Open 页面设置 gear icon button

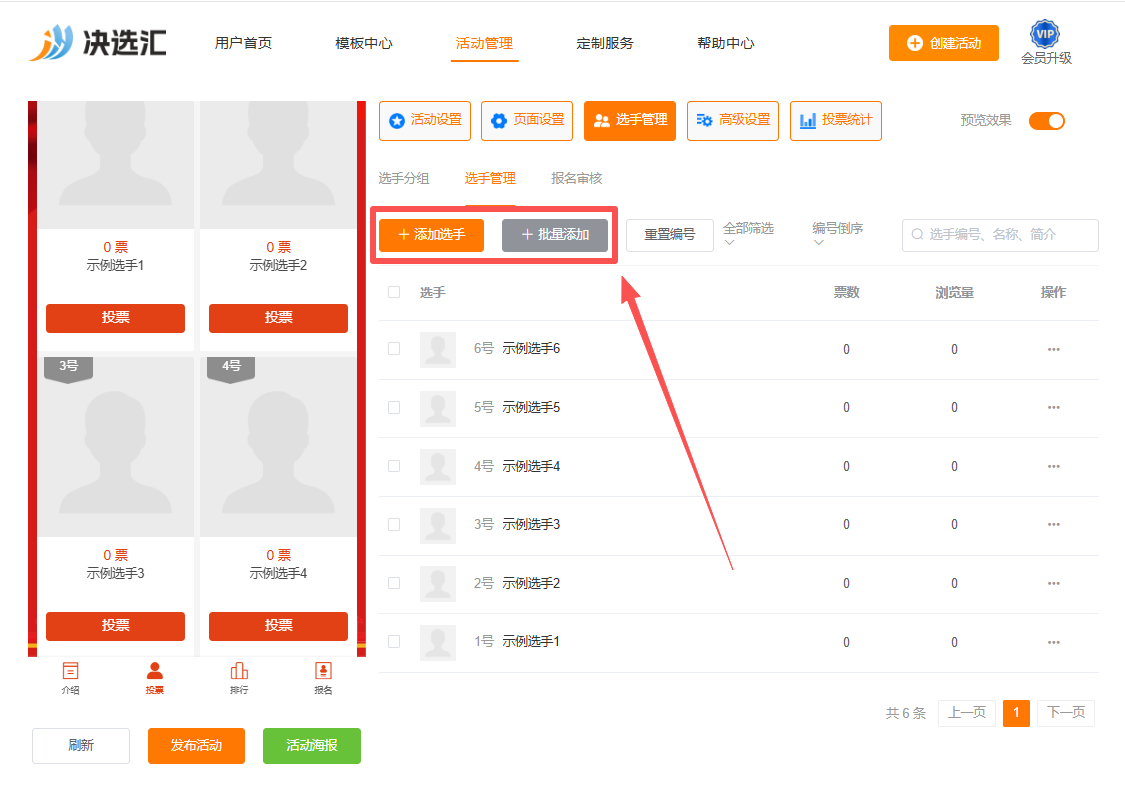pos(527,121)
